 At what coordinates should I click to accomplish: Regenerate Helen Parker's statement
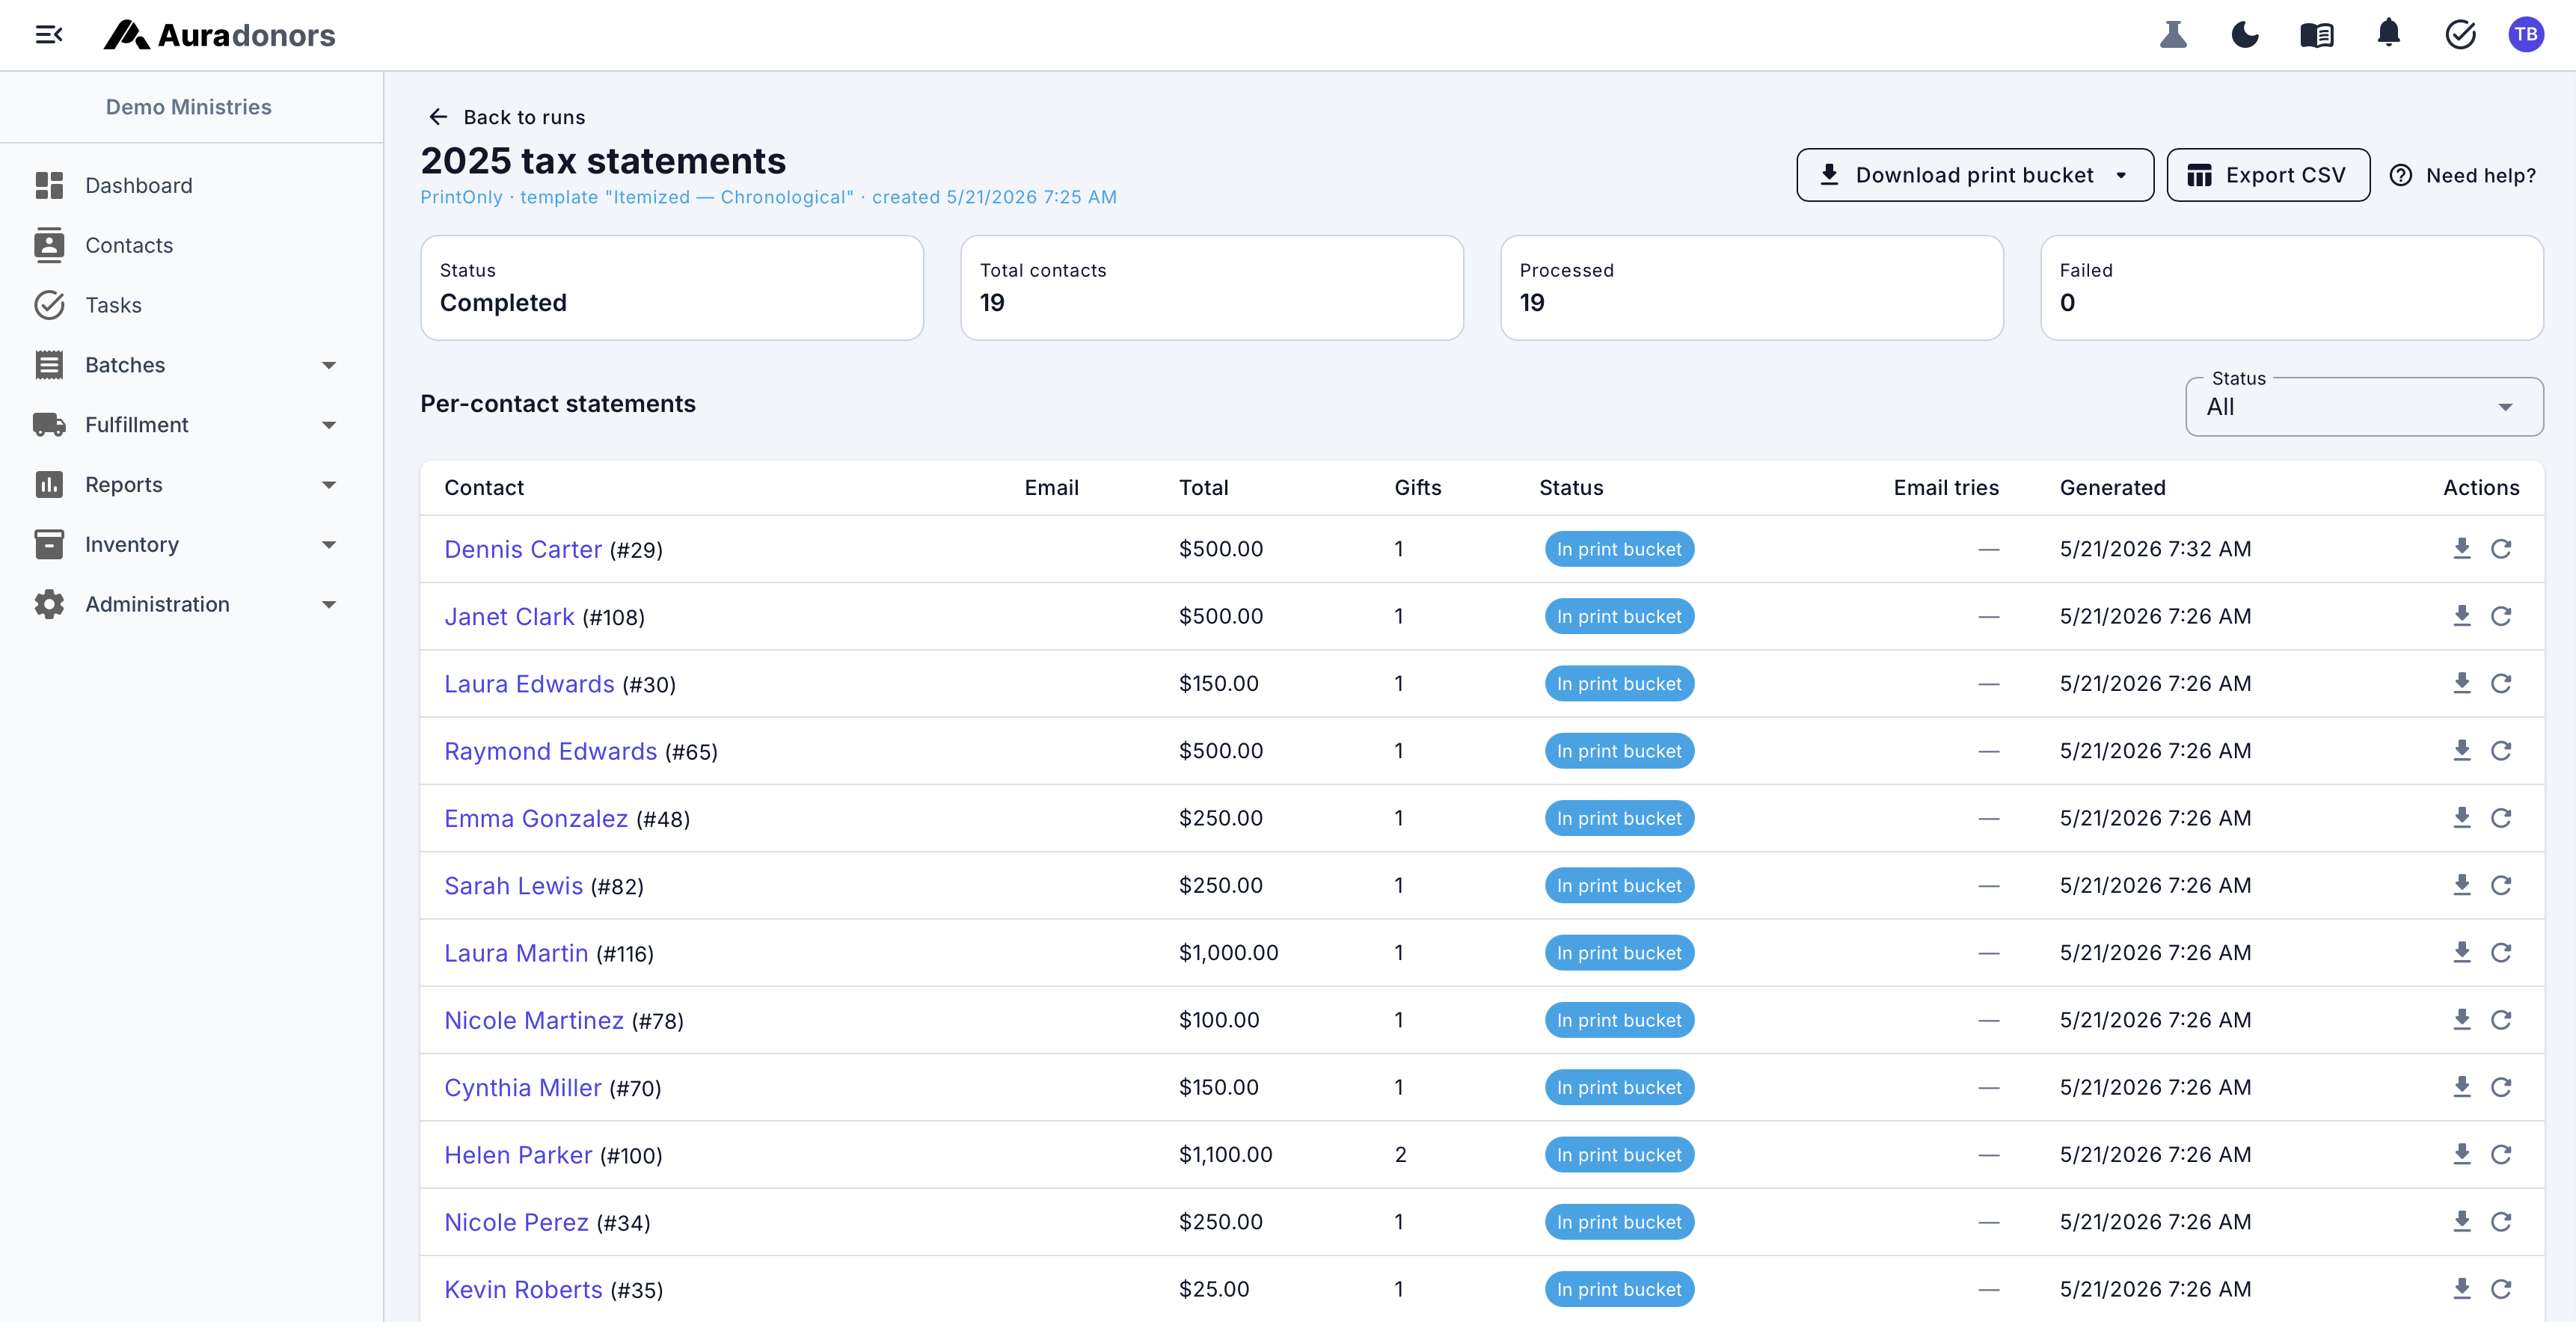coord(2501,1154)
